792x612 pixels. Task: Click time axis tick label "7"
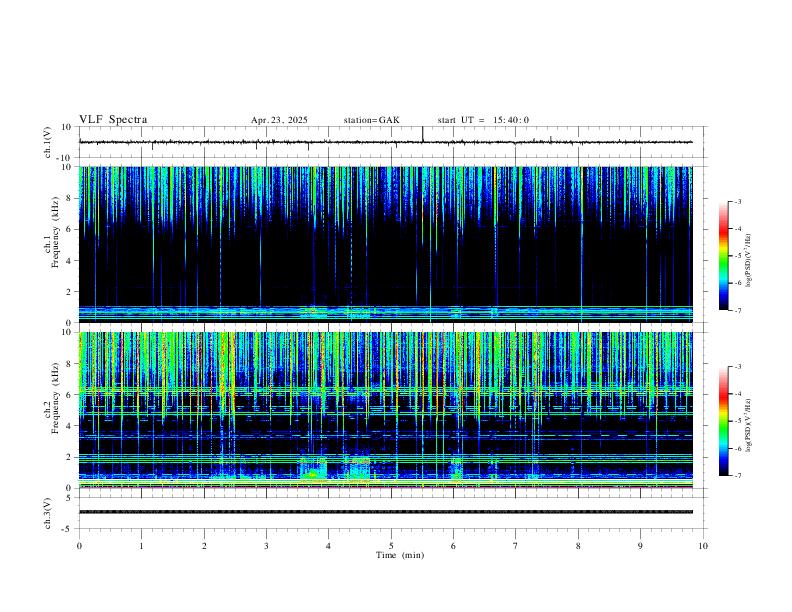[x=515, y=546]
